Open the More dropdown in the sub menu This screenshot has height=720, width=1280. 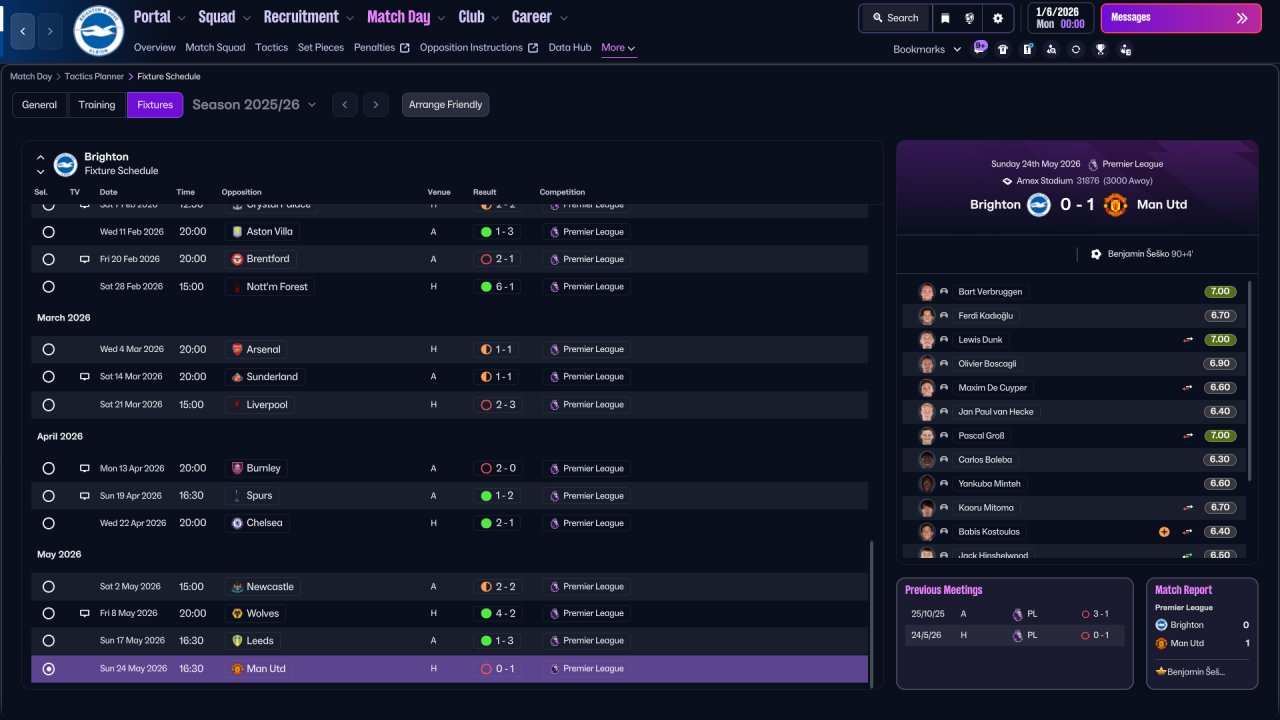pyautogui.click(x=618, y=47)
